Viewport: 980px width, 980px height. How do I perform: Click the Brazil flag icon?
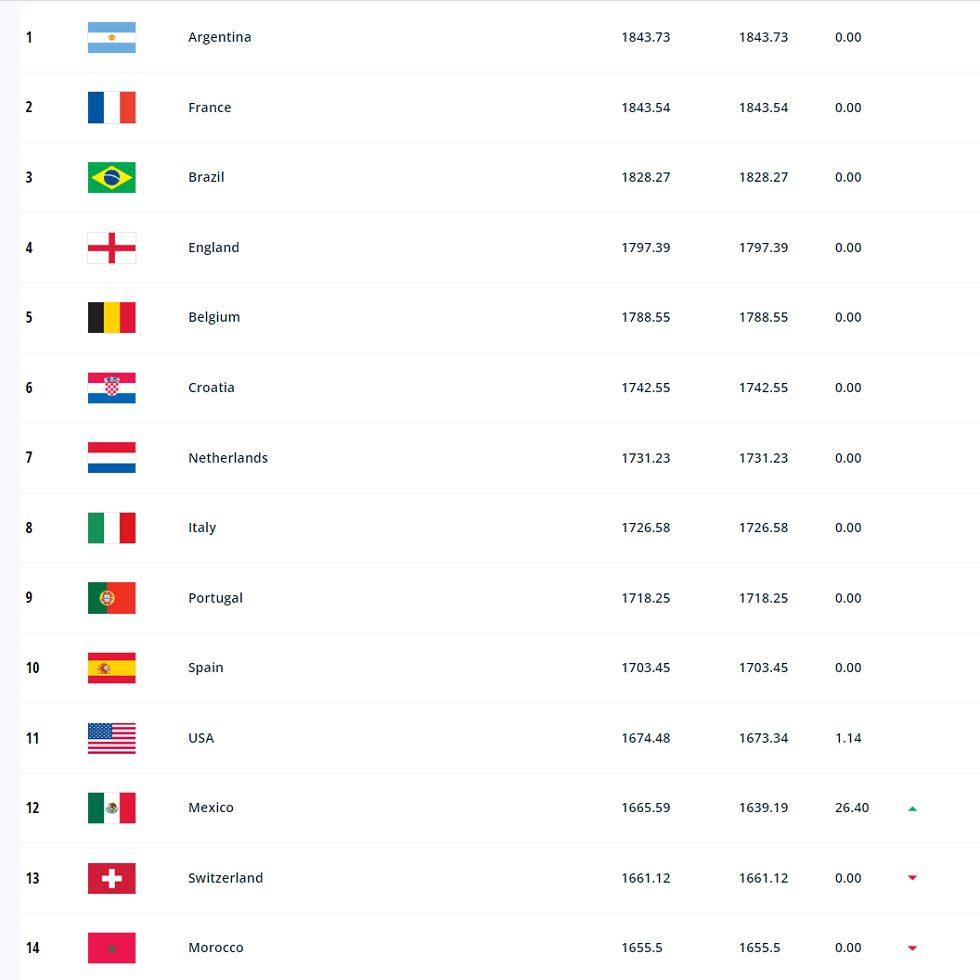111,177
